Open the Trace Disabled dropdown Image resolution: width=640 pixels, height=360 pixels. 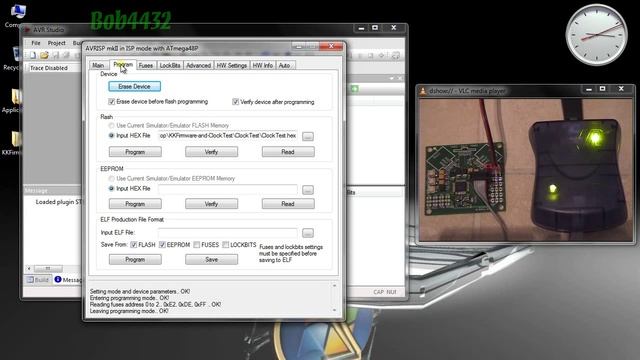pyautogui.click(x=55, y=68)
